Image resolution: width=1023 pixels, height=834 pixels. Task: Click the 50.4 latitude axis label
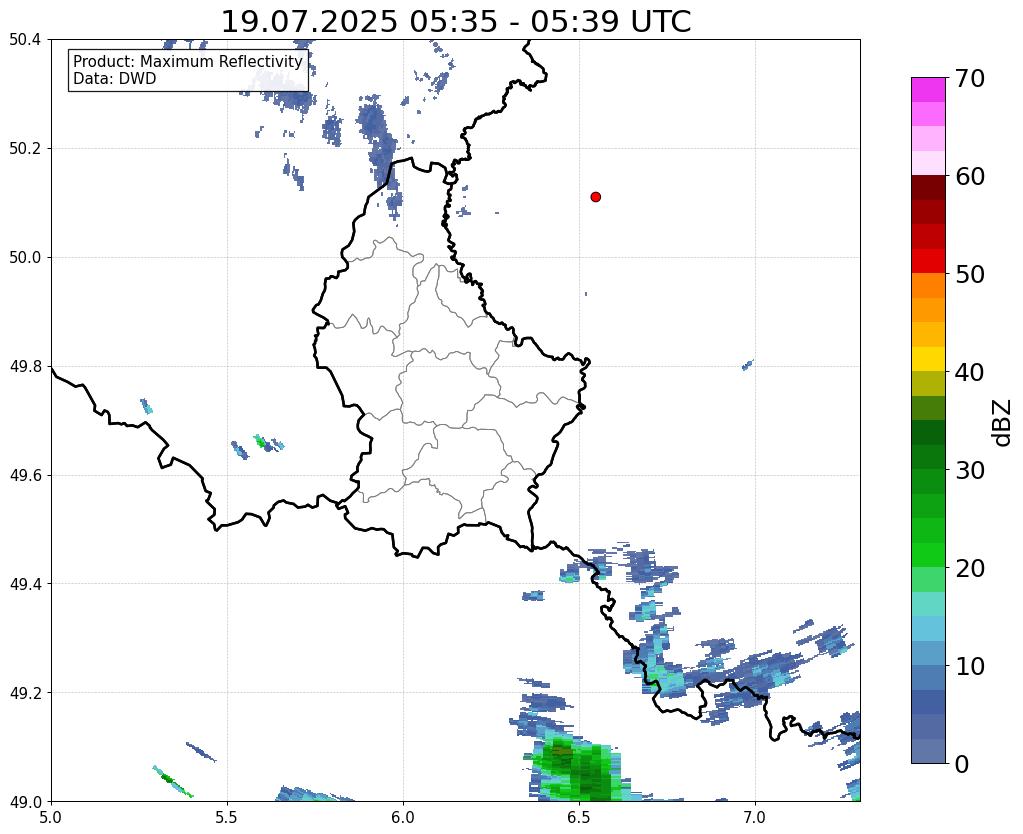tap(25, 40)
